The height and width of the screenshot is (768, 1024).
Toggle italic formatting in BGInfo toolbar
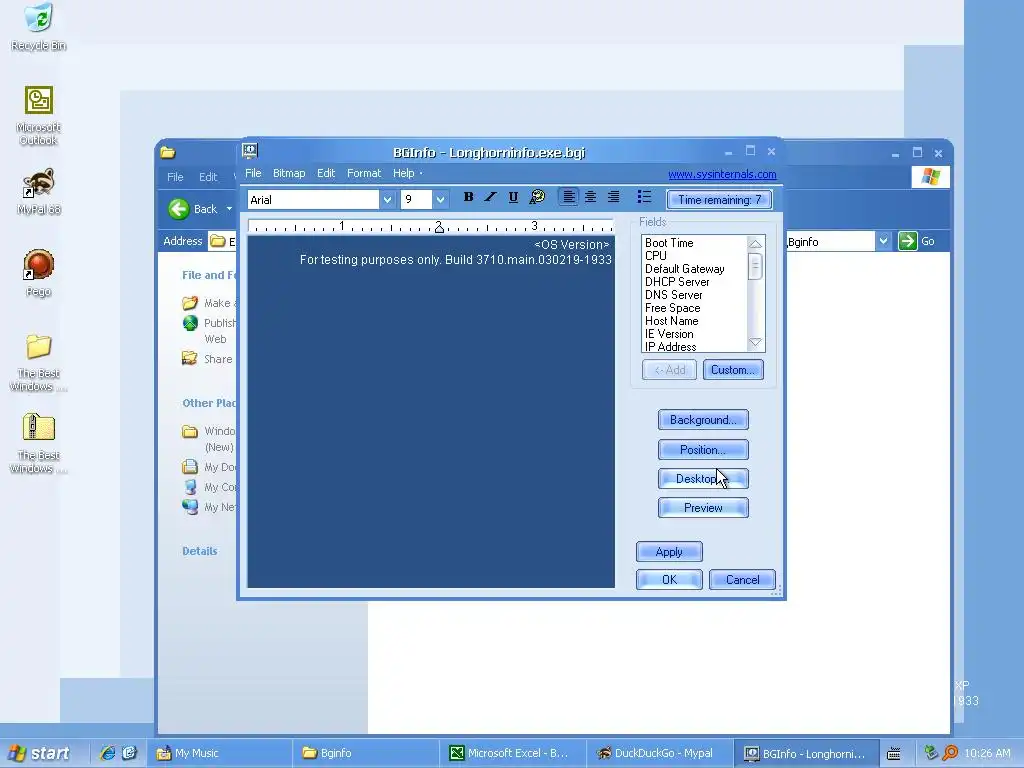pos(490,197)
